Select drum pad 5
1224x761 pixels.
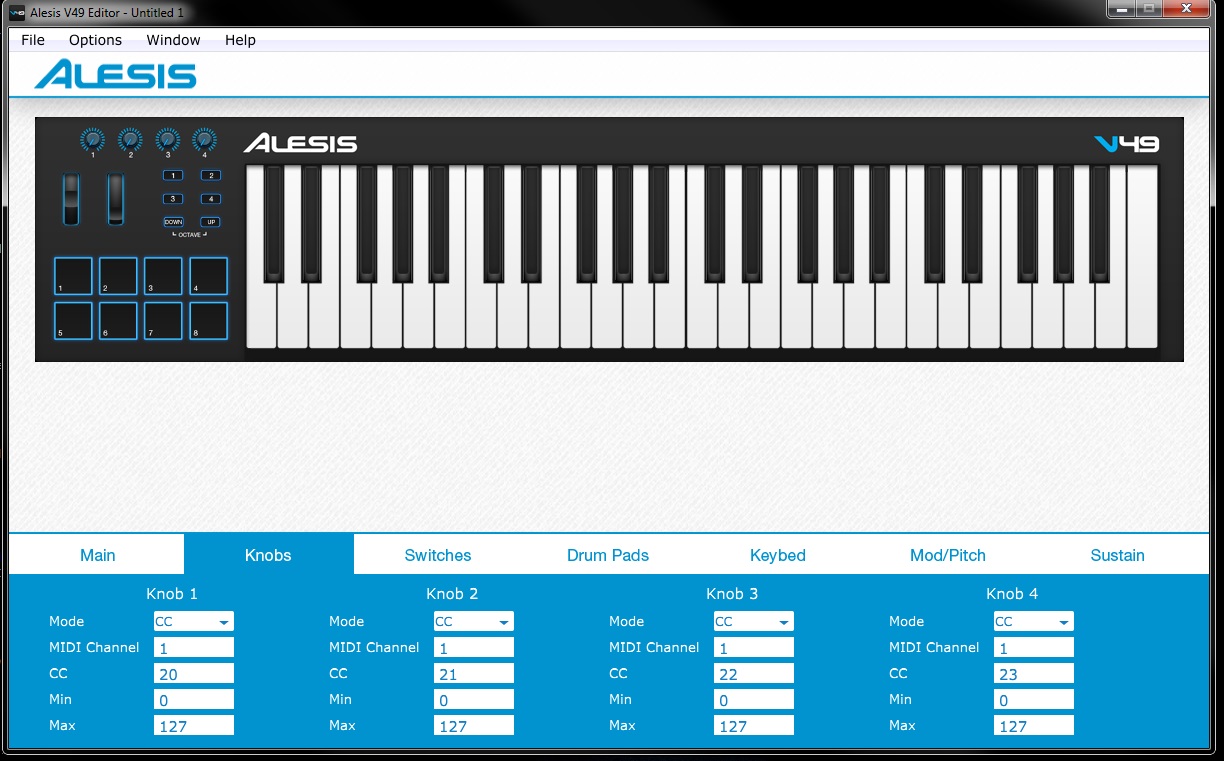click(x=73, y=321)
